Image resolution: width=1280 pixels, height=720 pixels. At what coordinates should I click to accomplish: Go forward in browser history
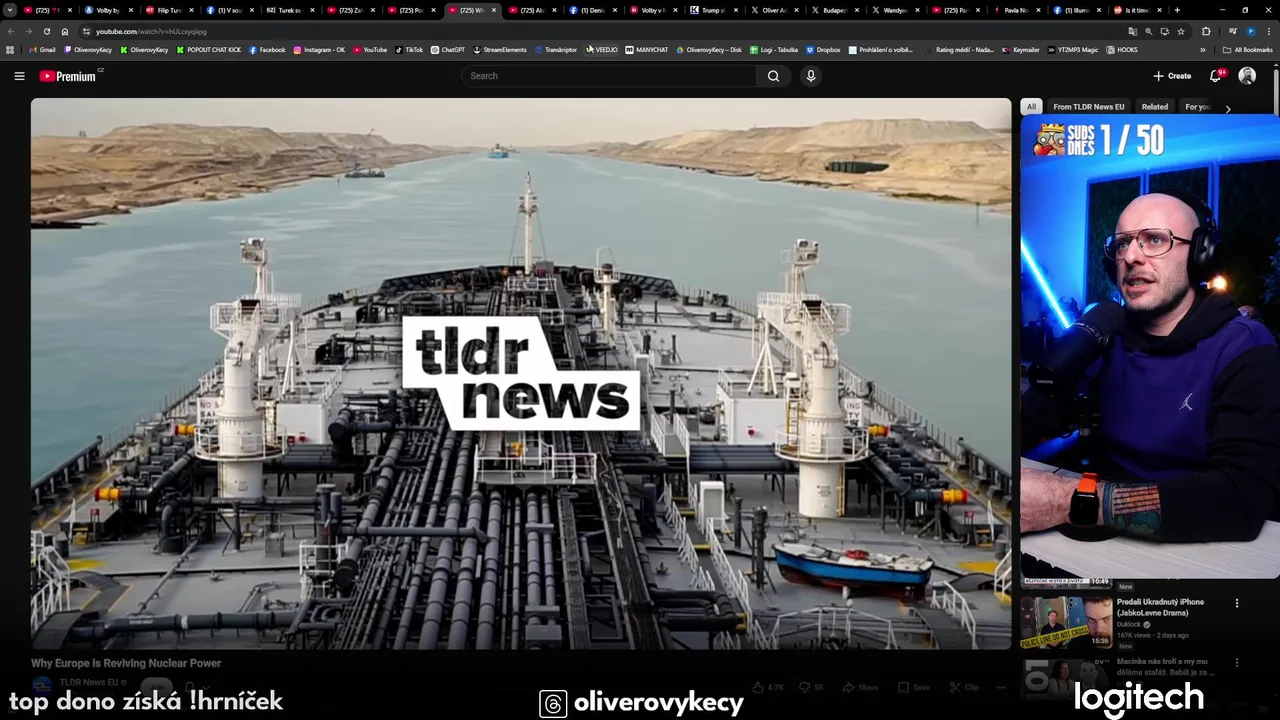click(29, 31)
